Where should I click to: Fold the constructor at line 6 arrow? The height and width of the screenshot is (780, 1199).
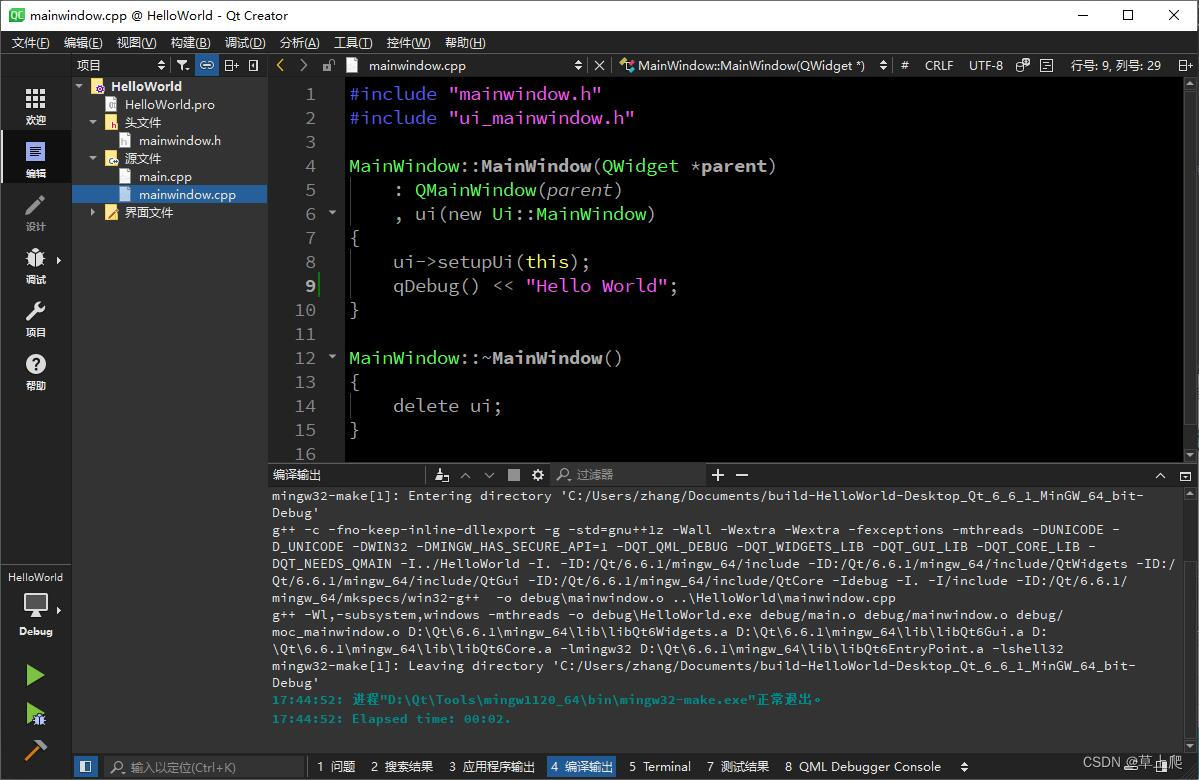click(333, 213)
